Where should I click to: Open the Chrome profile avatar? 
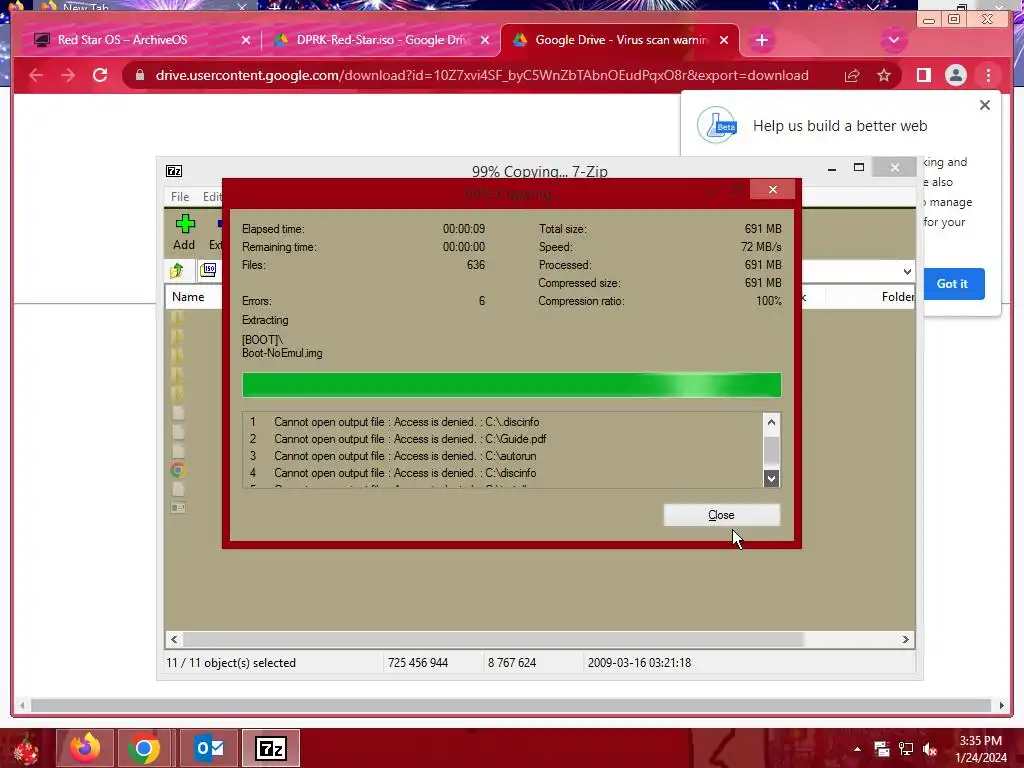point(955,76)
